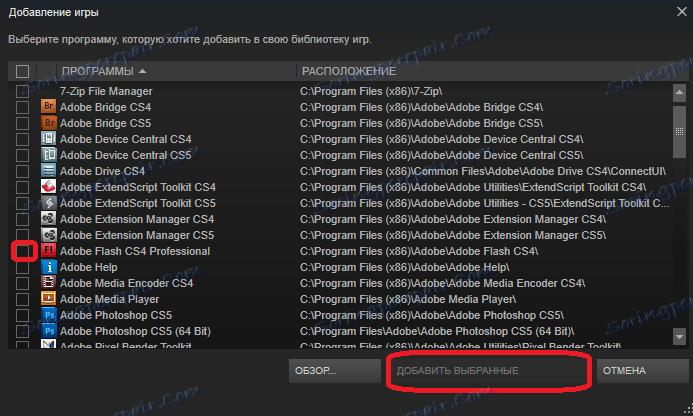Click the Adobe Flash CS4 Professional icon
The image size is (693, 416).
49,251
